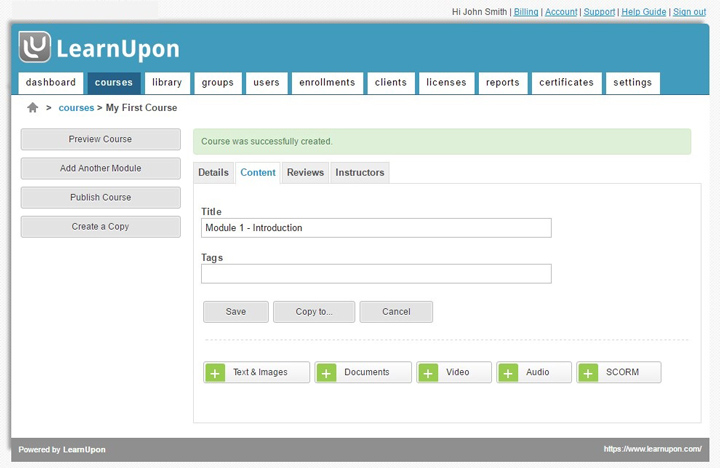Go to the groups tab
This screenshot has height=468, width=720.
[218, 83]
